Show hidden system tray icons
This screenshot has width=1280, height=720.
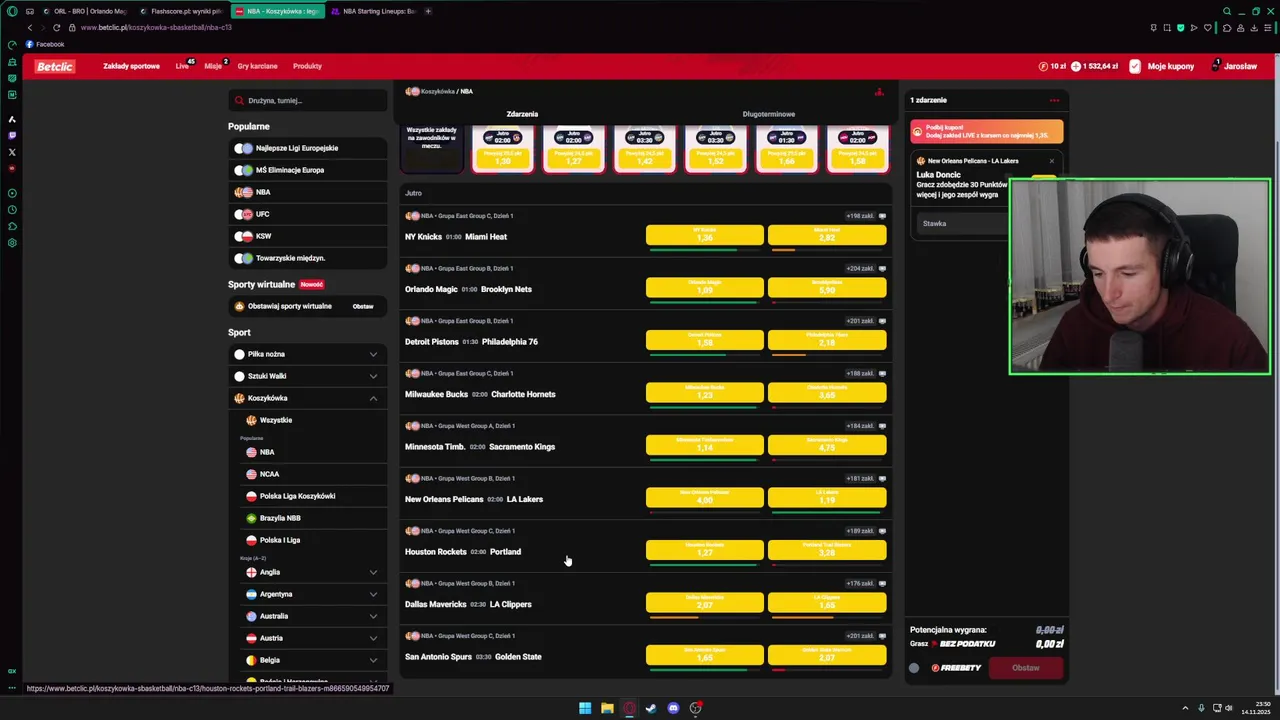point(1185,708)
